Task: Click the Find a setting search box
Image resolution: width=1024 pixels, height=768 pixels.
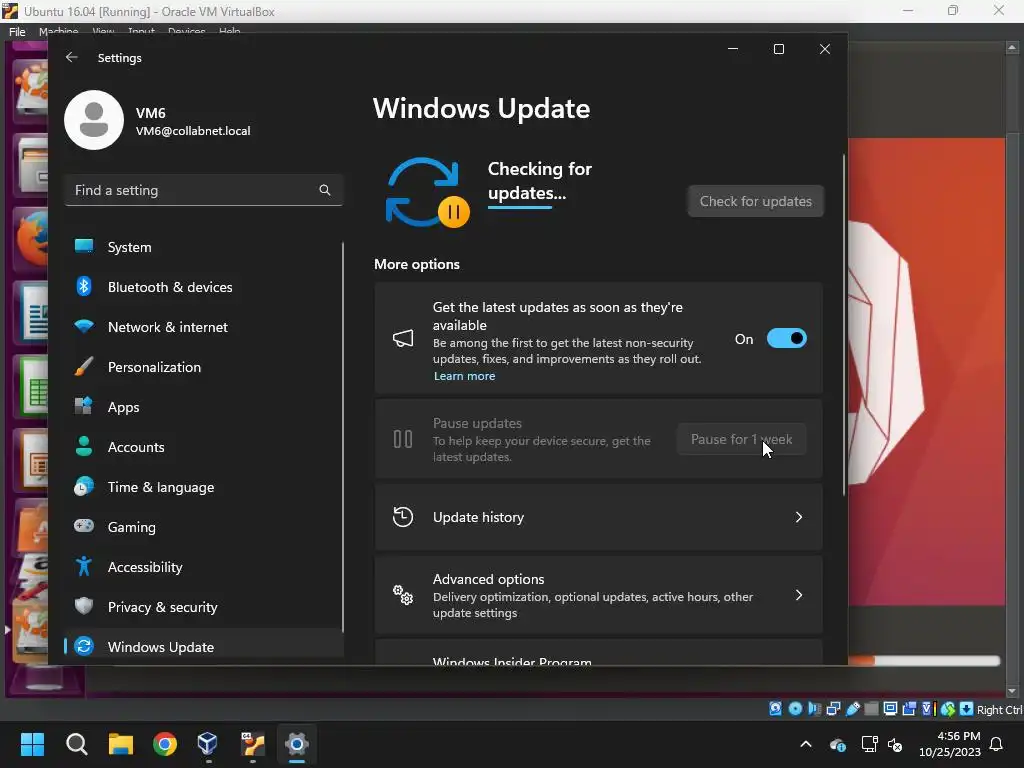Action: point(204,190)
